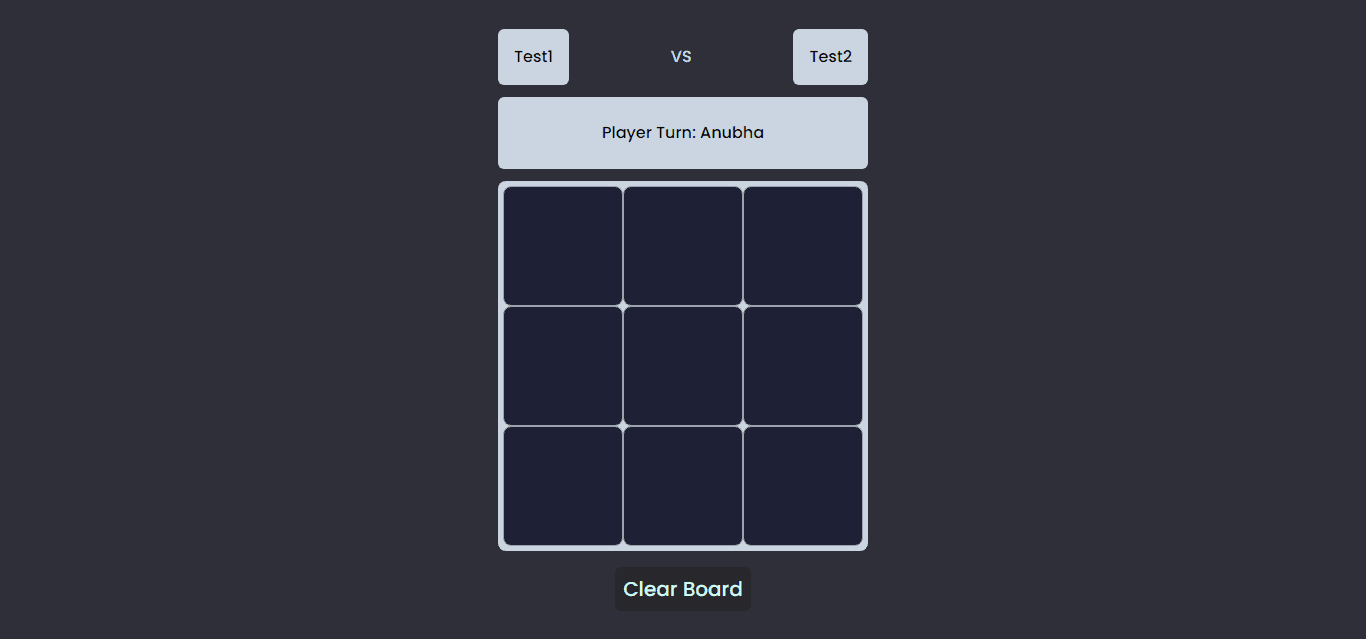Mark the bottom-middle board cell

coord(683,486)
